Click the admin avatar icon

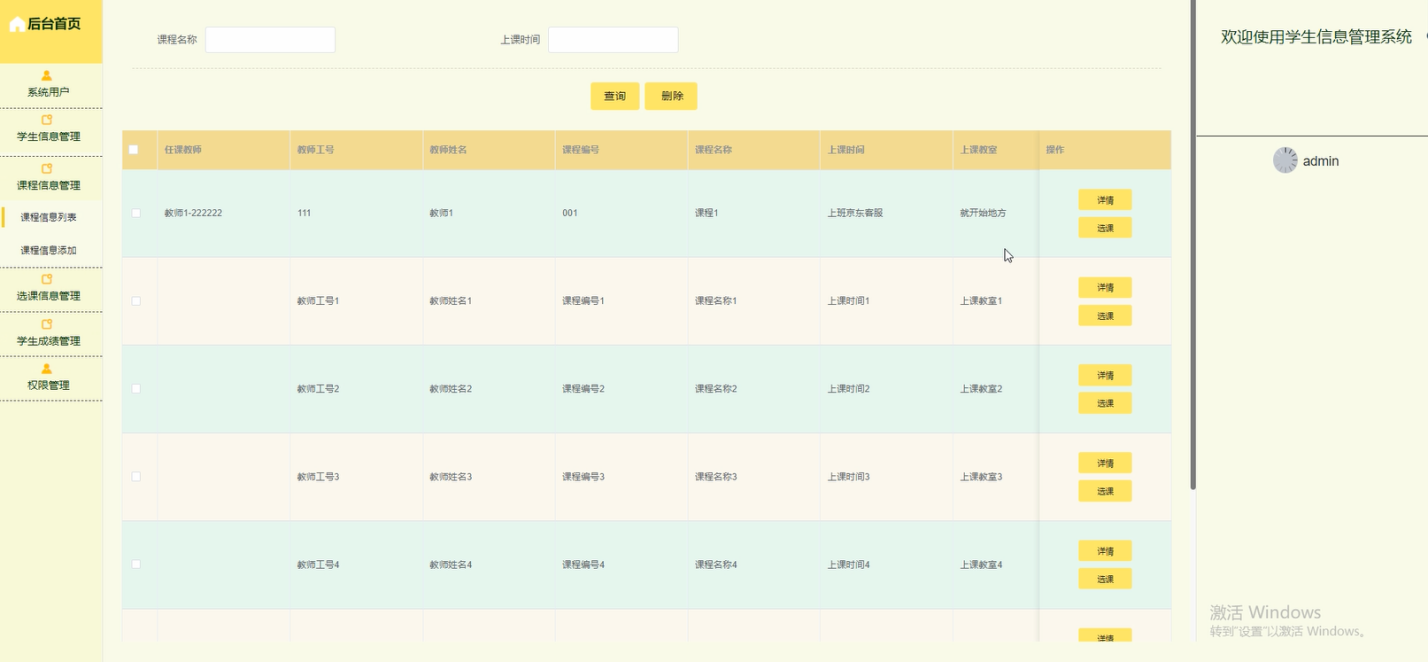[1285, 160]
